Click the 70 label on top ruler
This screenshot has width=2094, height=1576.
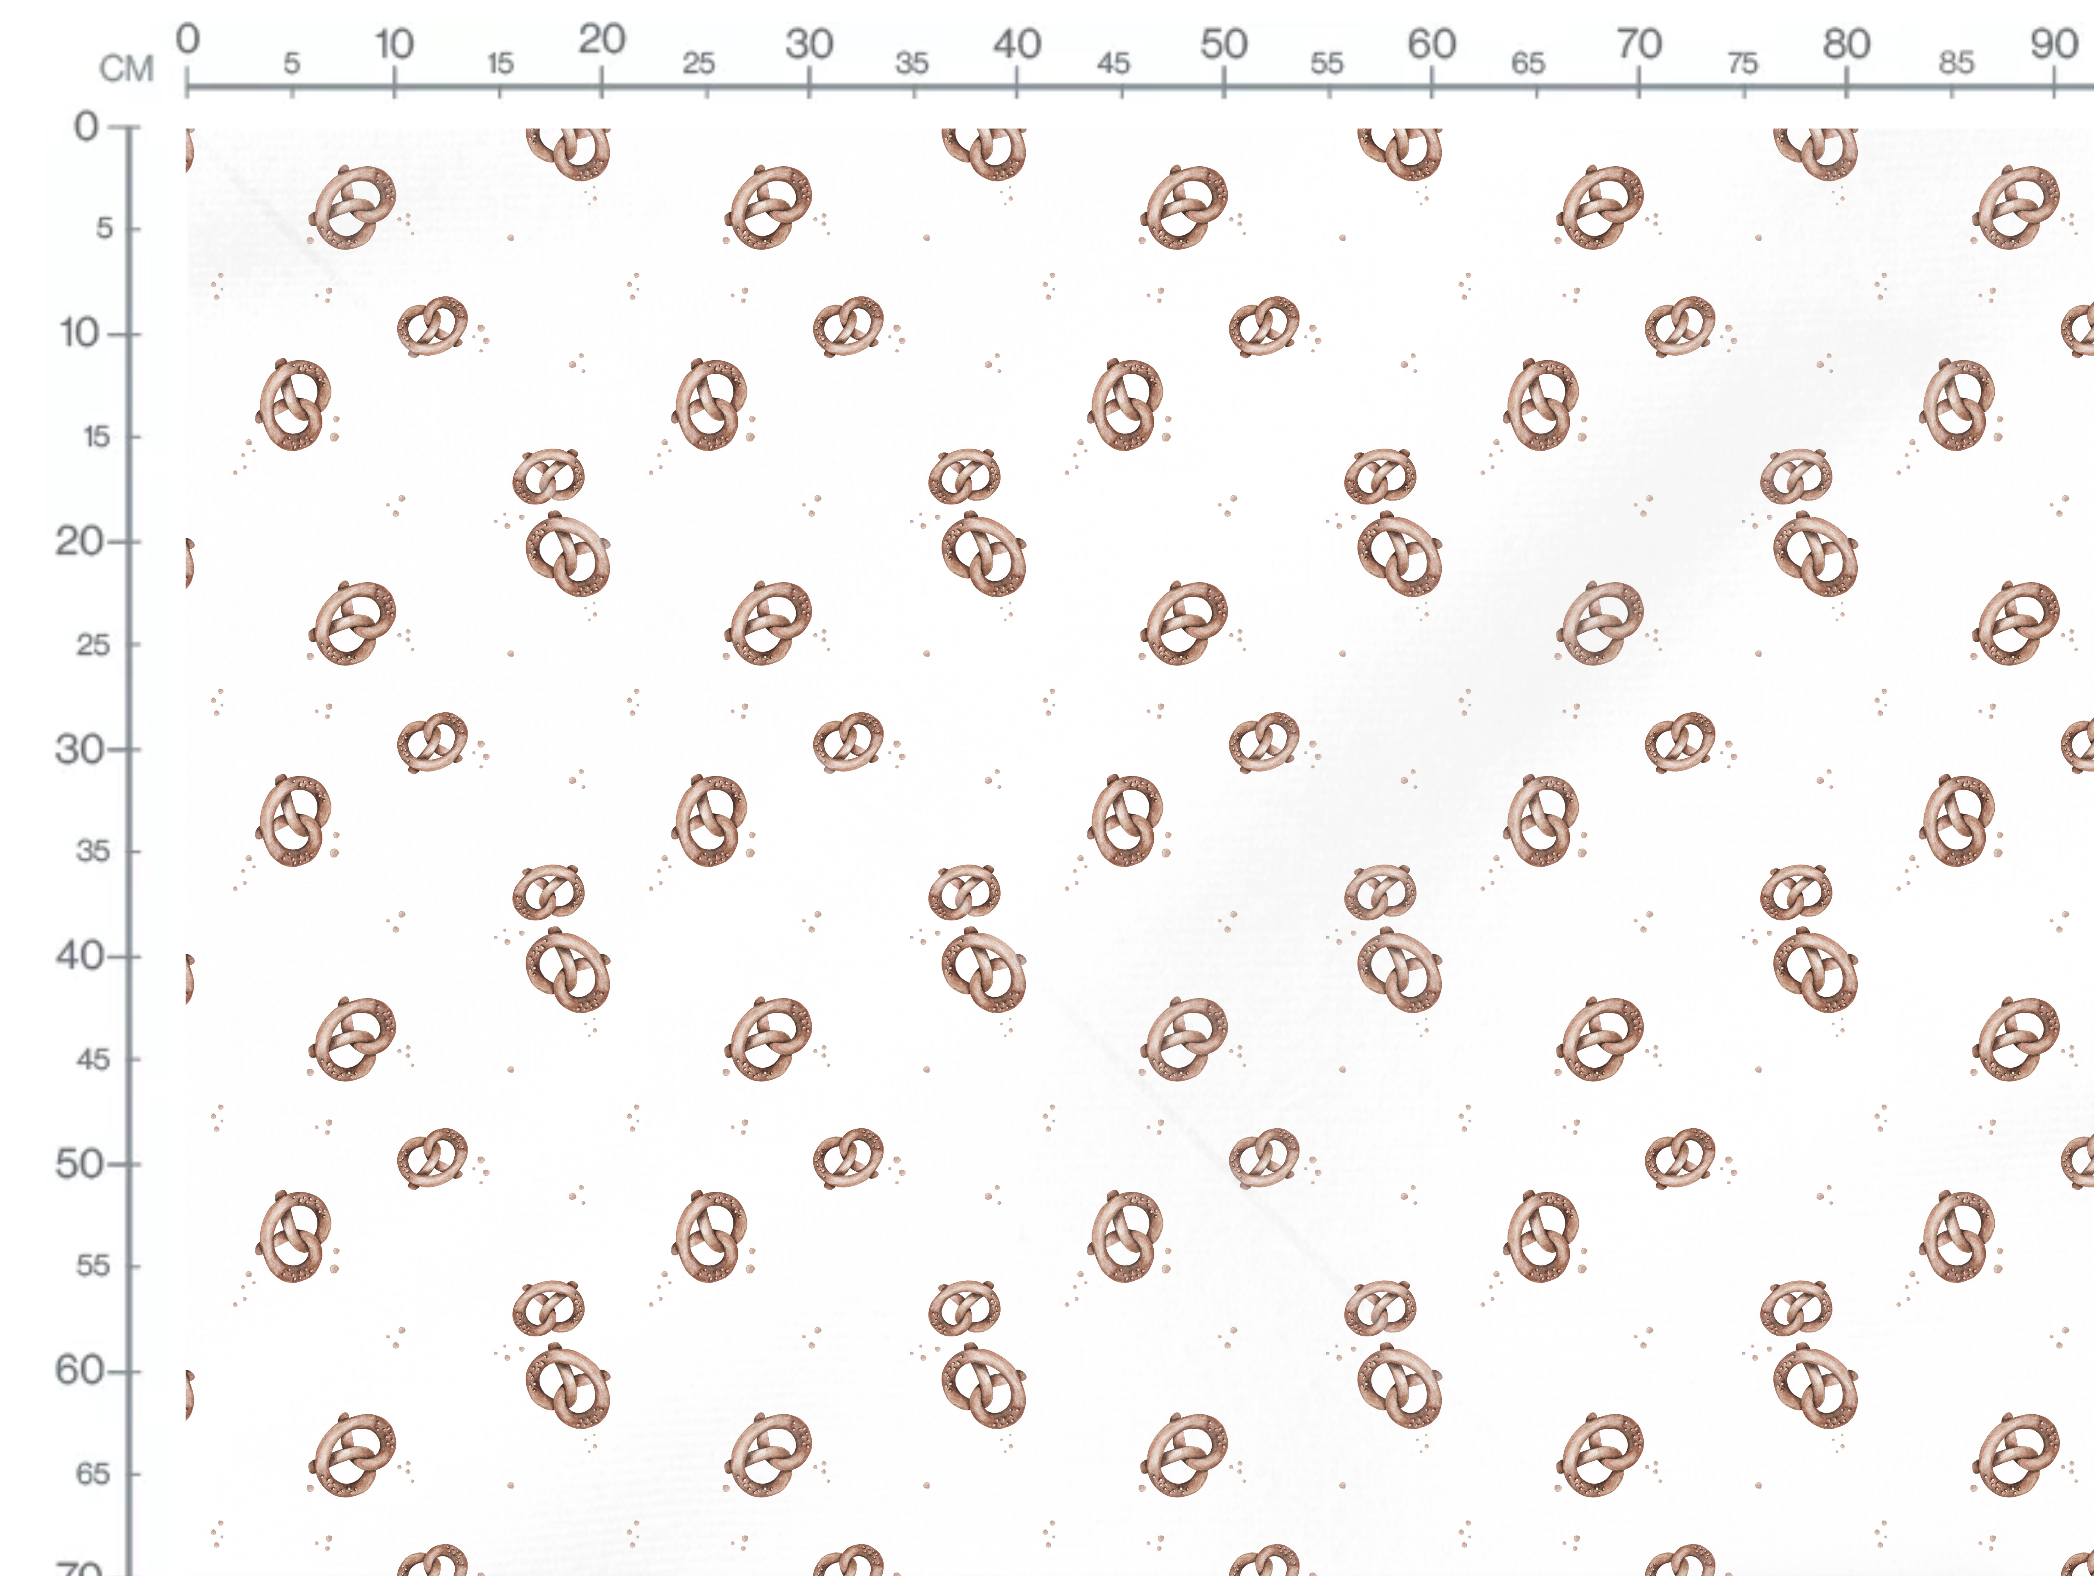1638,44
